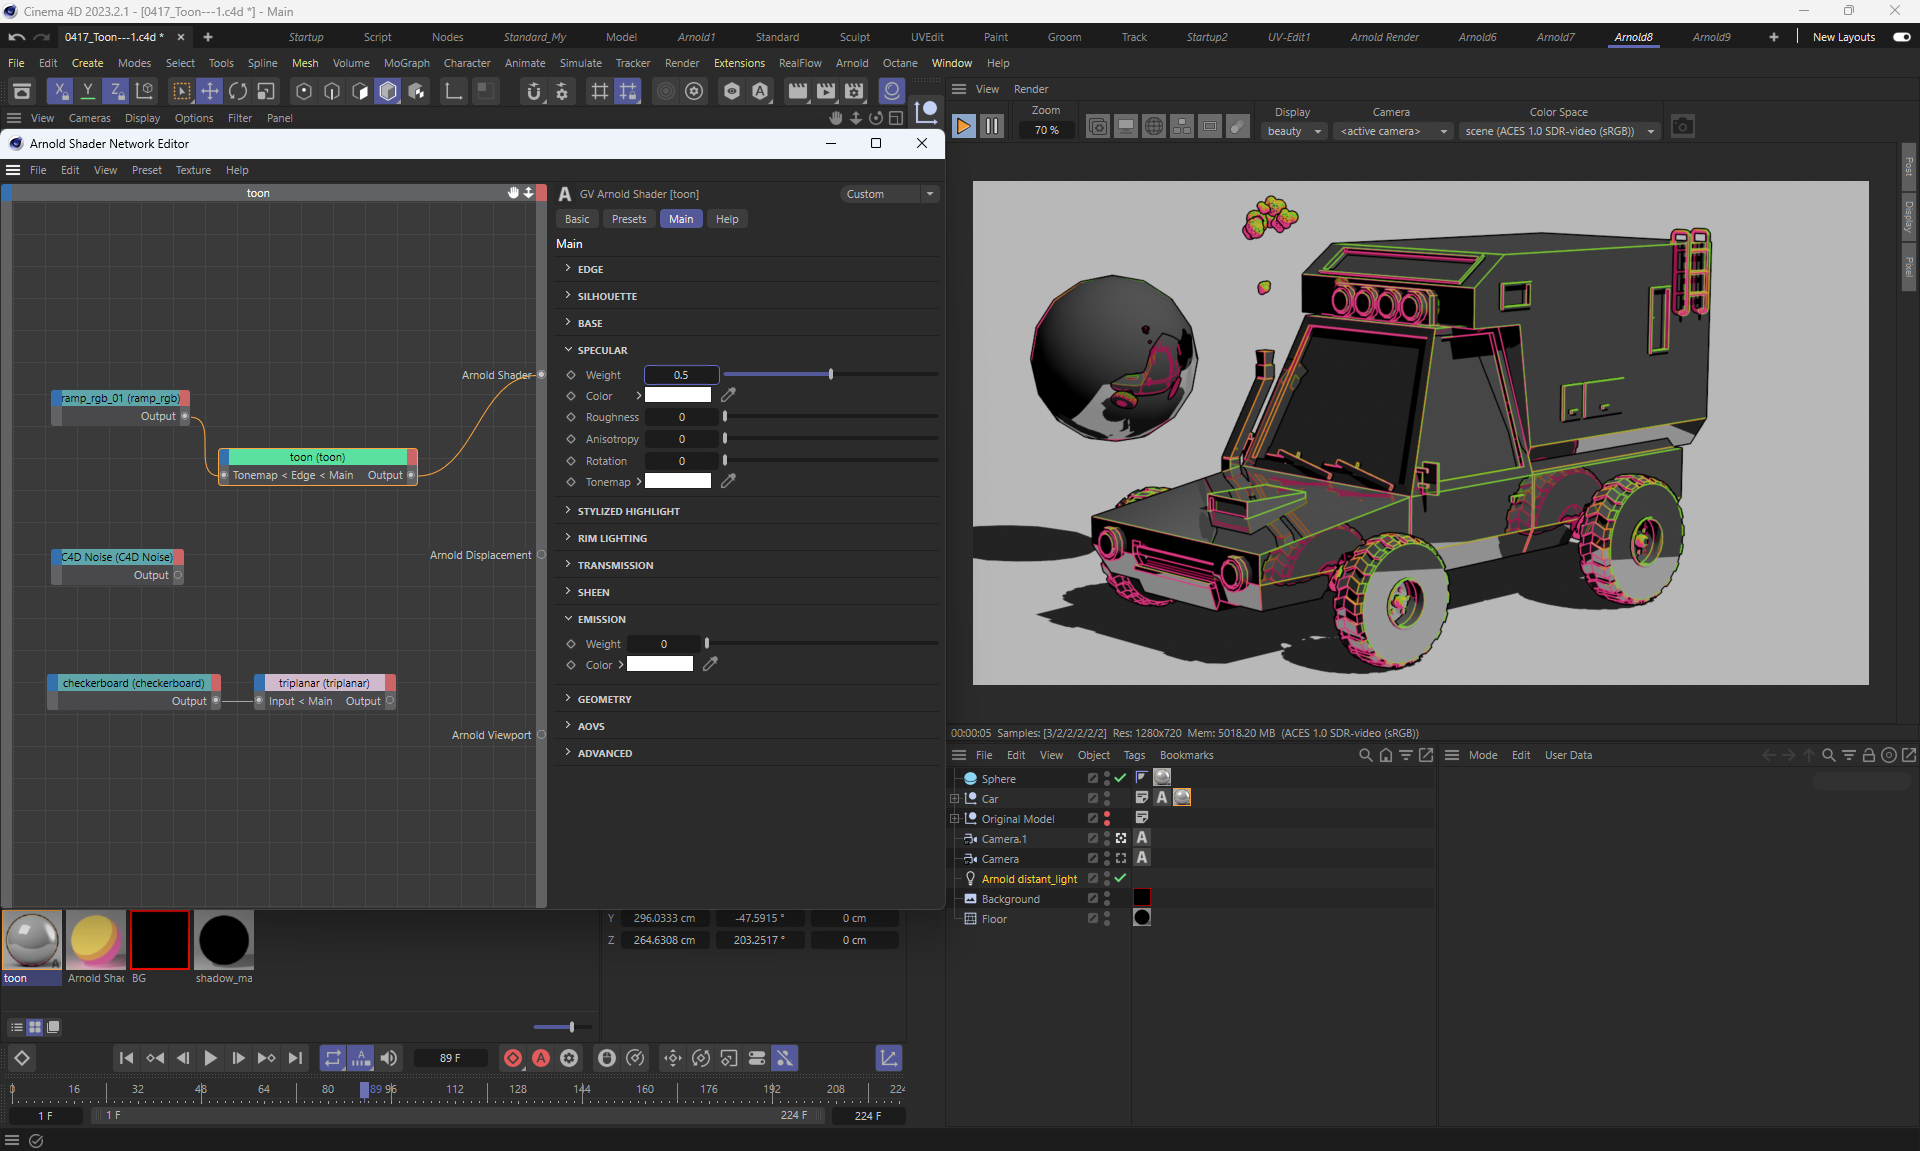Switch to the Presets tab
The height and width of the screenshot is (1151, 1920).
coord(628,219)
